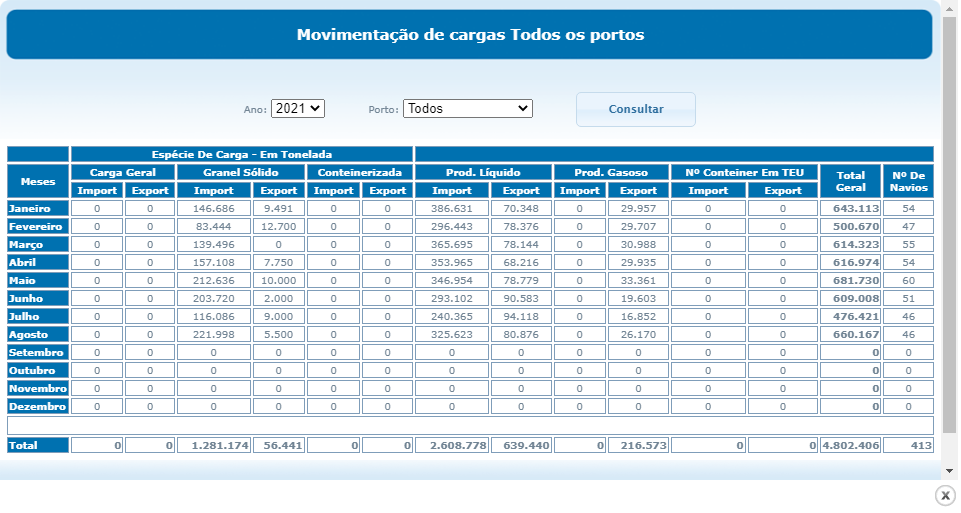
Task: Click Maio export value 10.000
Action: coord(279,280)
